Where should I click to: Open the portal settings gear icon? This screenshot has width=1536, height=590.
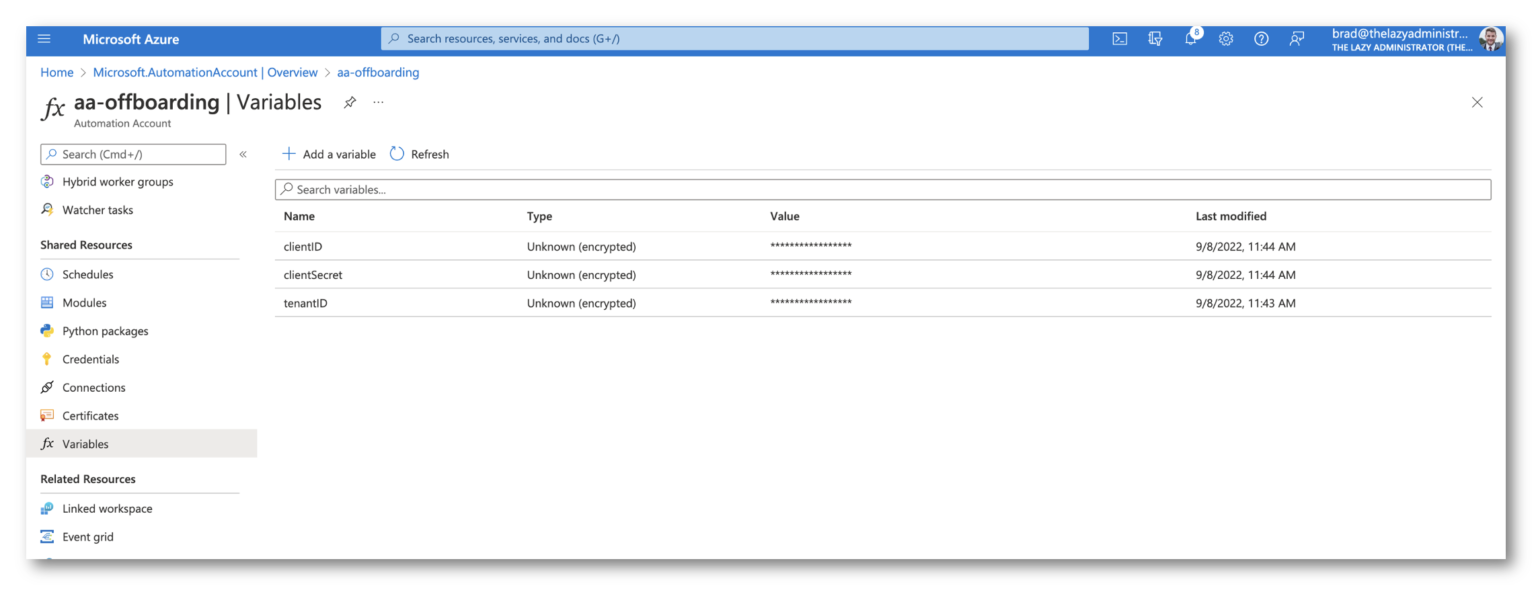(x=1226, y=39)
